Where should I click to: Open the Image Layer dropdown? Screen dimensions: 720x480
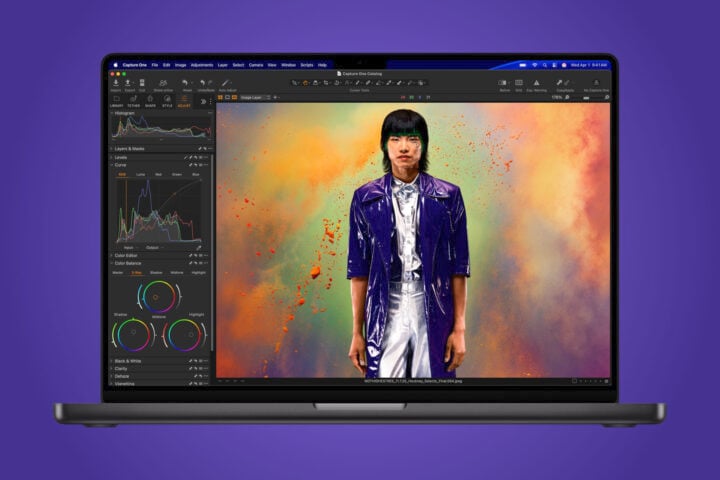[255, 97]
